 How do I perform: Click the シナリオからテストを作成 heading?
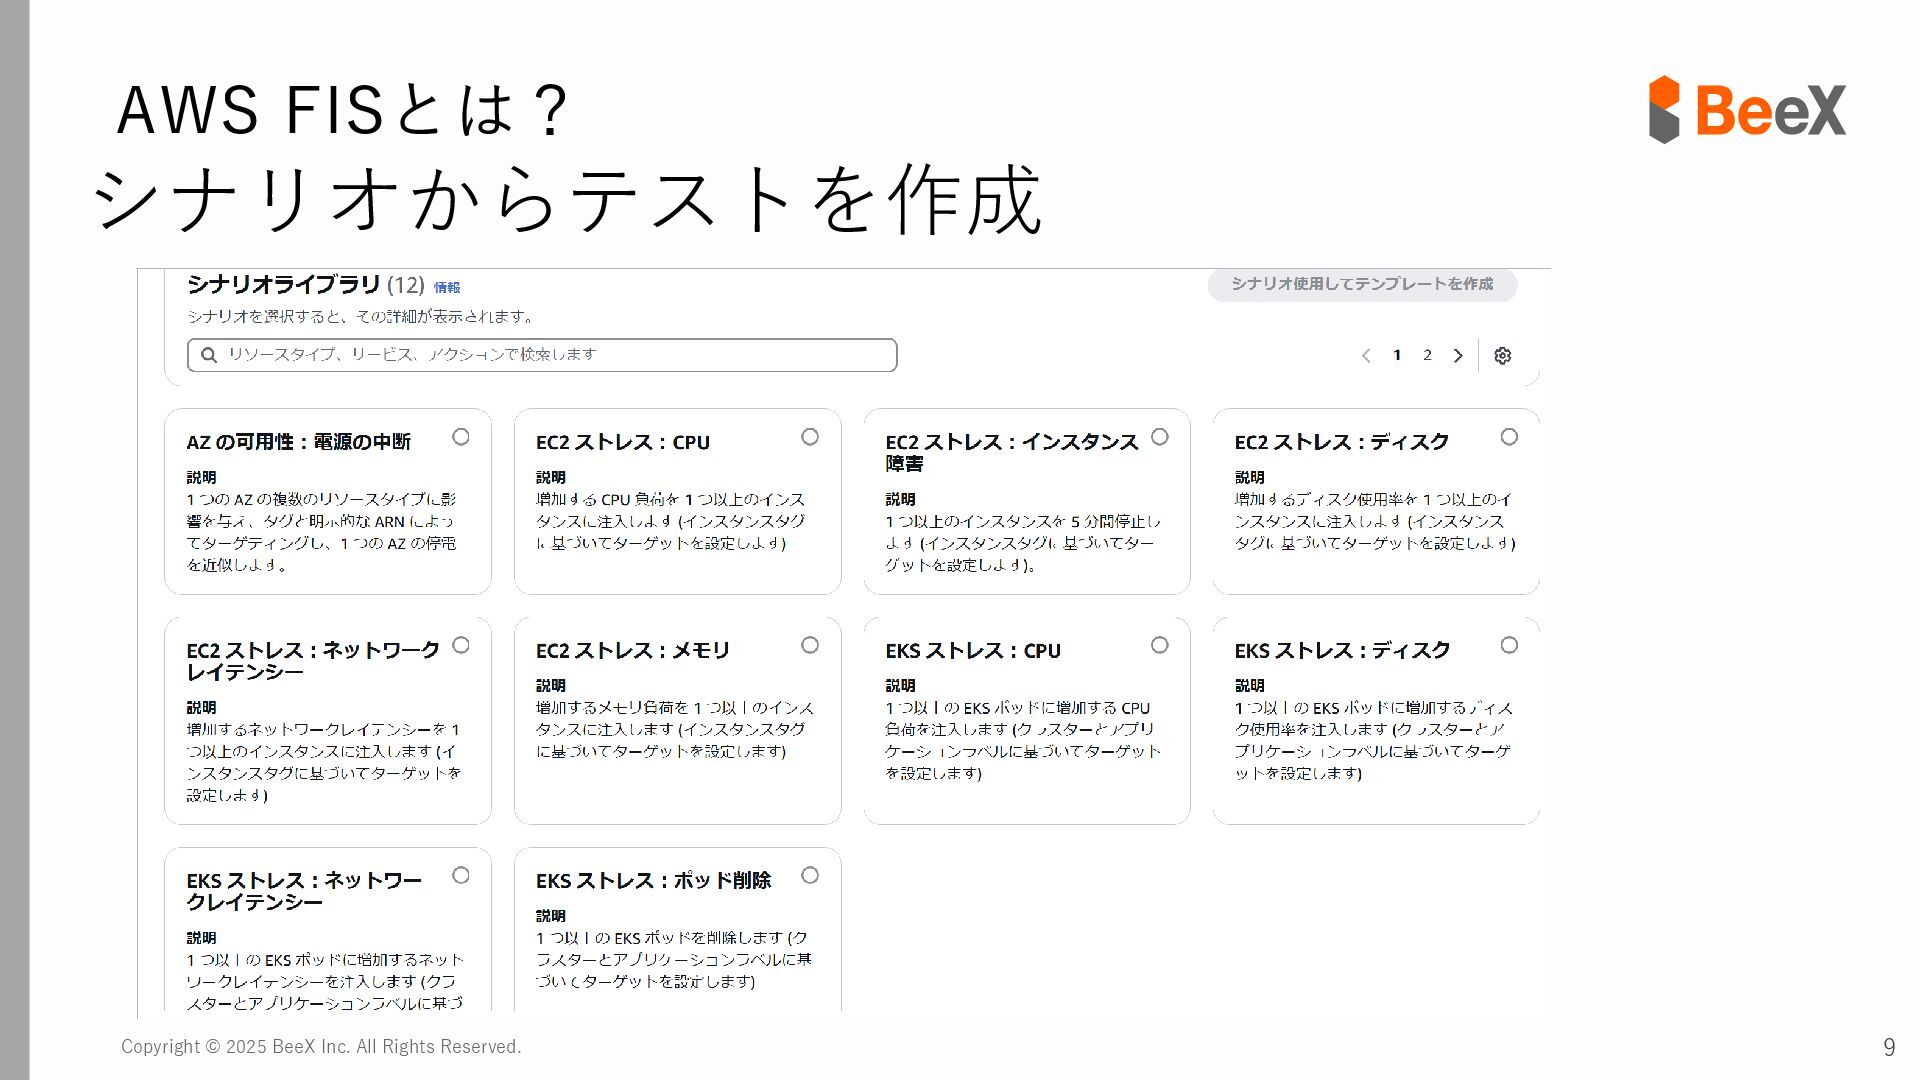[567, 199]
